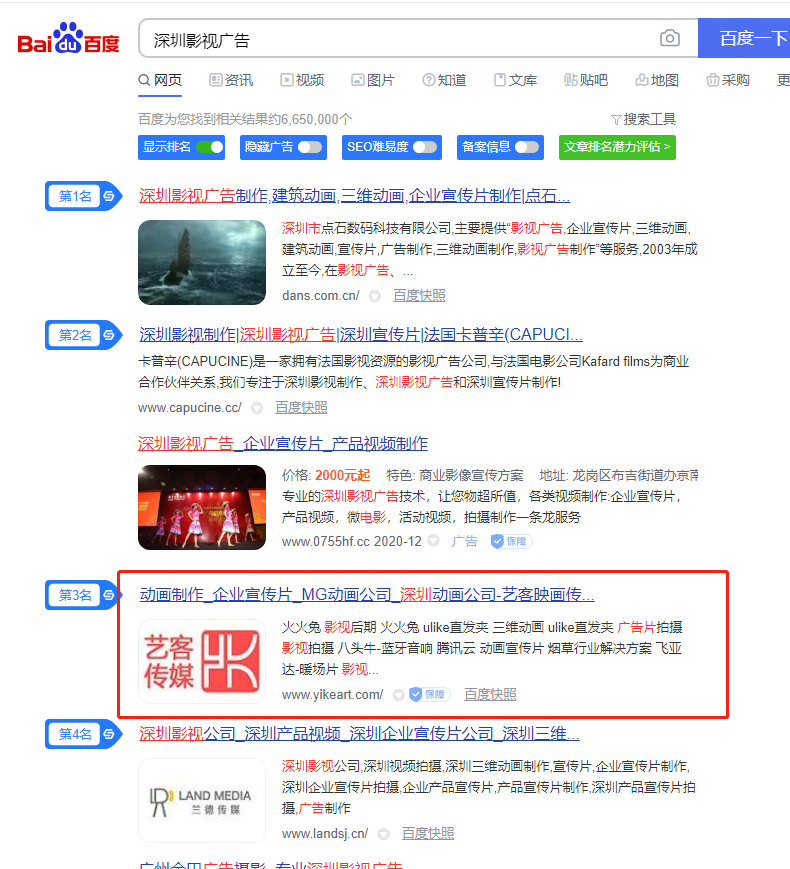Click 文章排名潜力评估 green button
The width and height of the screenshot is (790, 869).
point(617,147)
